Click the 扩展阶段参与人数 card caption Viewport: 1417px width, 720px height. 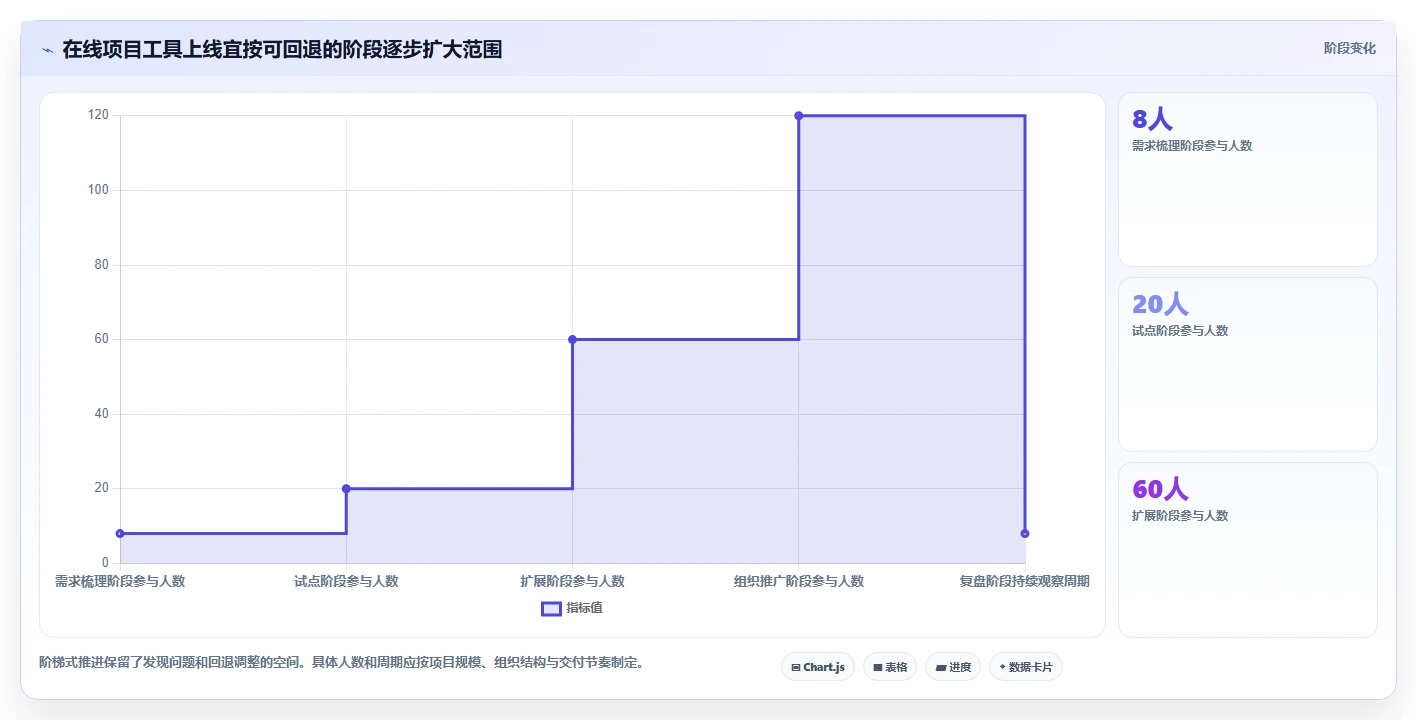click(x=1180, y=516)
